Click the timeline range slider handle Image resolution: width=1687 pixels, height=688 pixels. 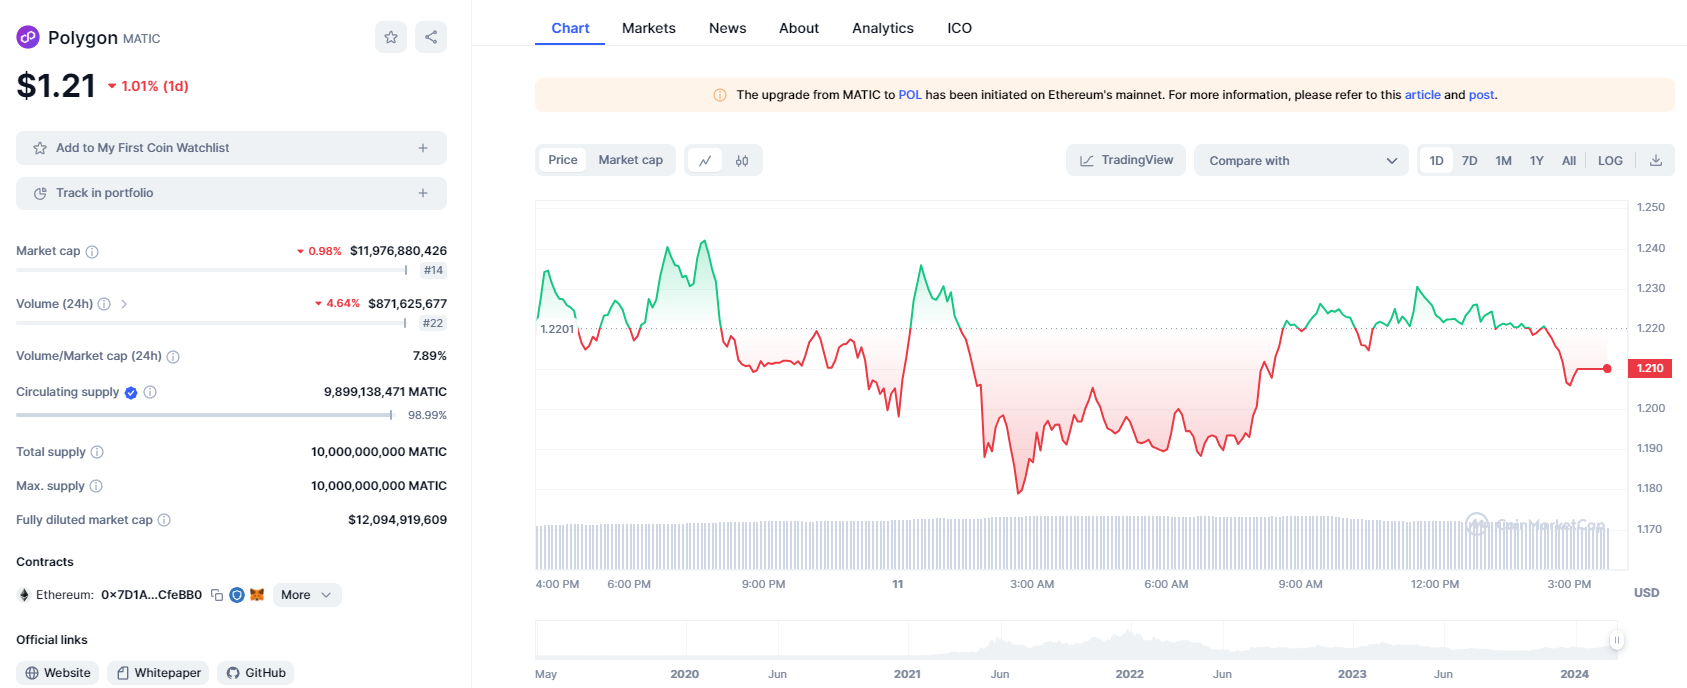pyautogui.click(x=1616, y=640)
